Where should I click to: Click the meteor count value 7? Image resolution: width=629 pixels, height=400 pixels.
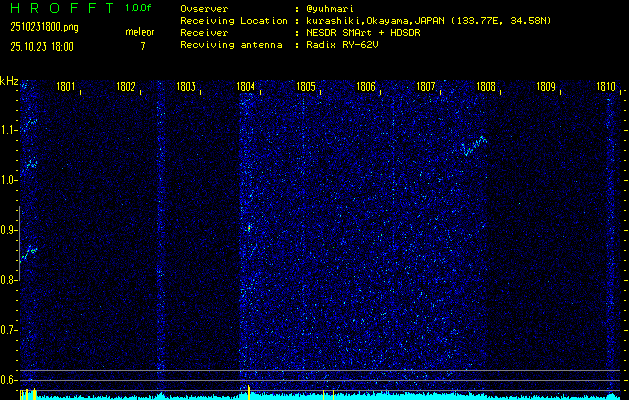tap(143, 46)
